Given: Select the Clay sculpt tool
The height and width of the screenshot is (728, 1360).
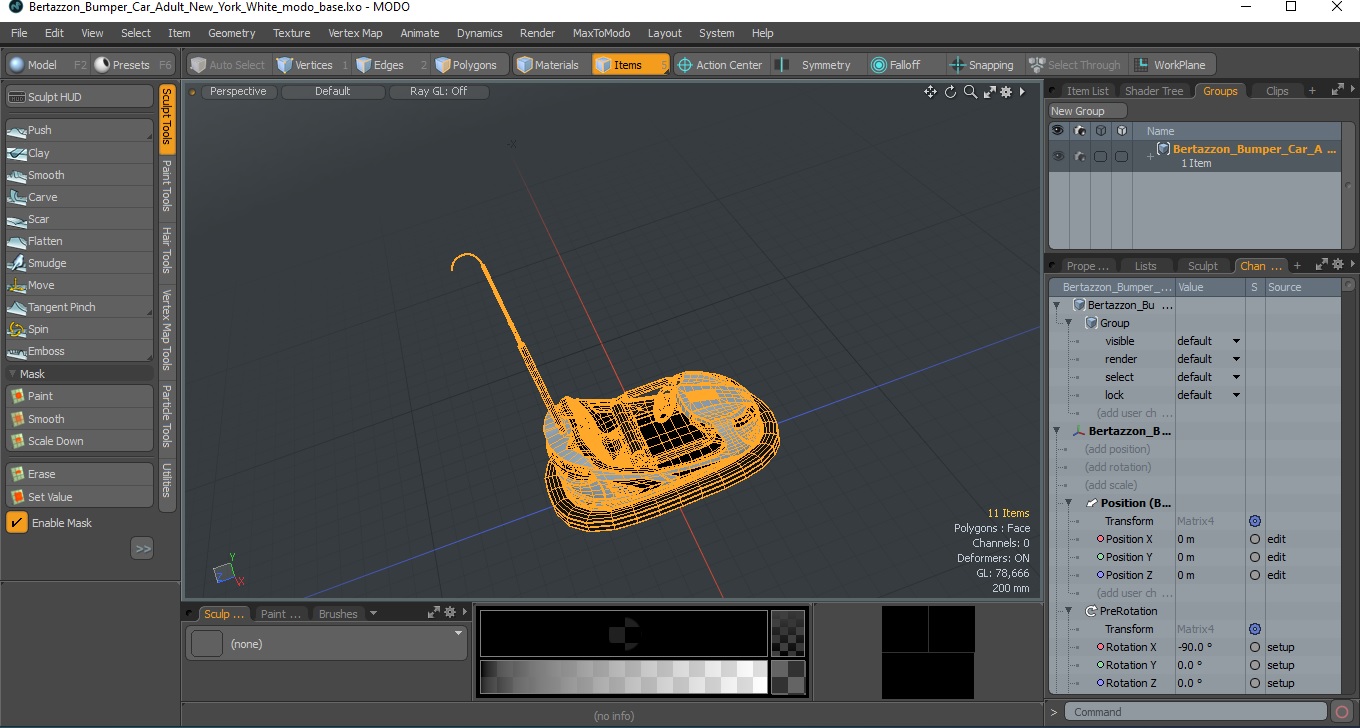Looking at the screenshot, I should coord(80,153).
